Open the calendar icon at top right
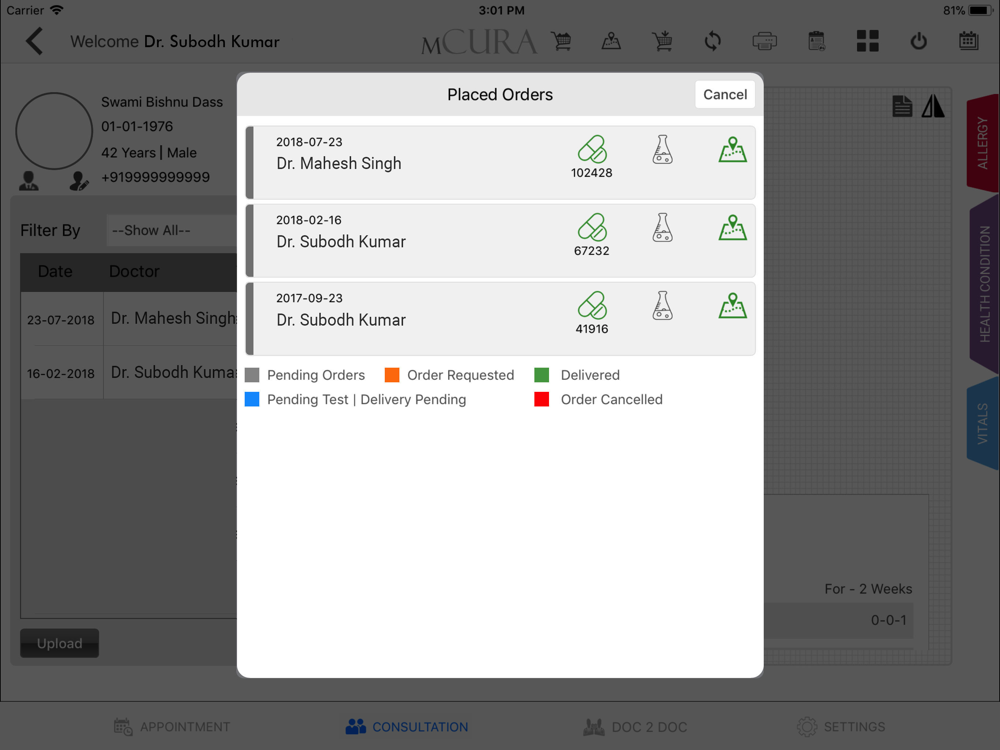1000x750 pixels. point(968,41)
